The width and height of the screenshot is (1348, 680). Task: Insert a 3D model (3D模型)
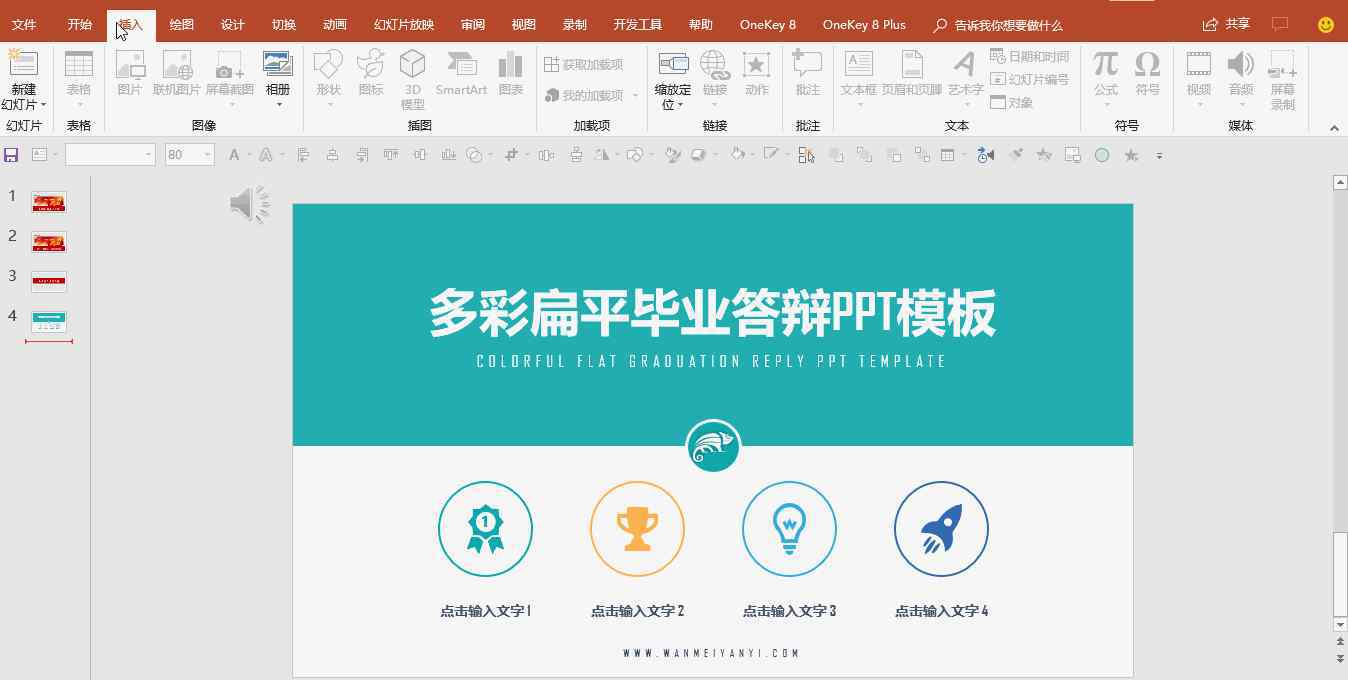click(412, 66)
